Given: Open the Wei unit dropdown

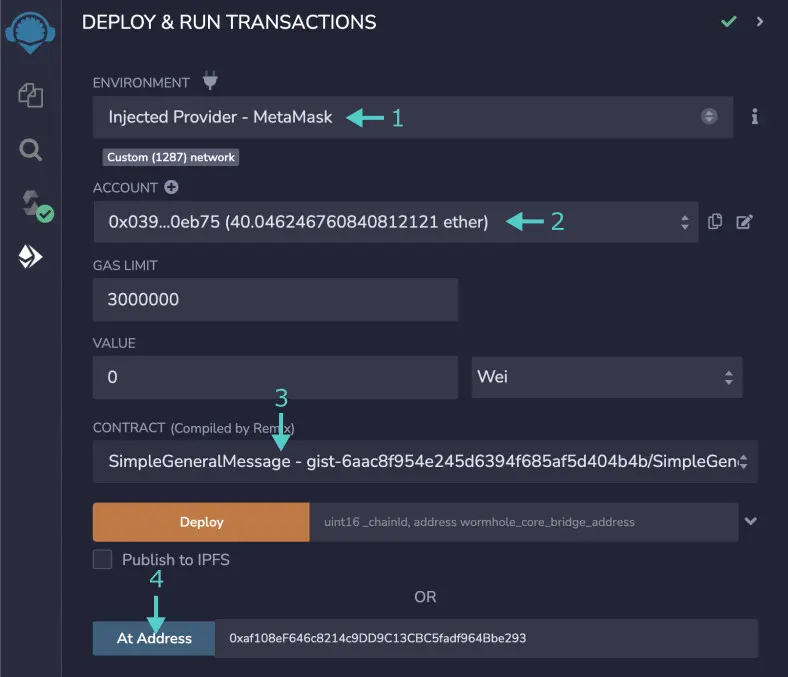Looking at the screenshot, I should click(x=607, y=377).
